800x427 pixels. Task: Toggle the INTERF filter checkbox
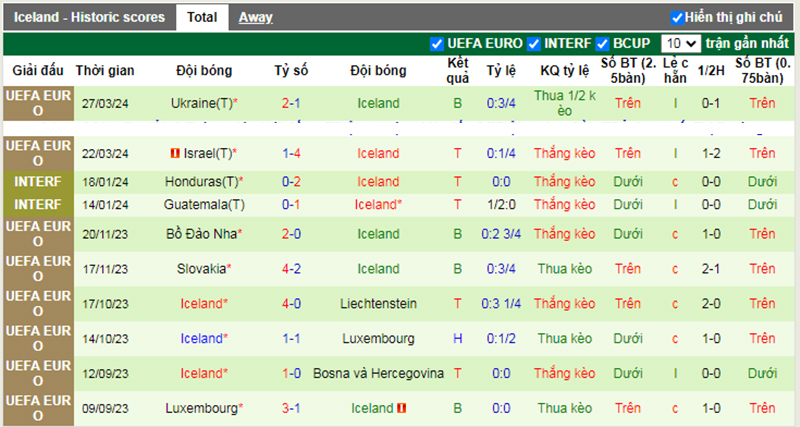(534, 44)
